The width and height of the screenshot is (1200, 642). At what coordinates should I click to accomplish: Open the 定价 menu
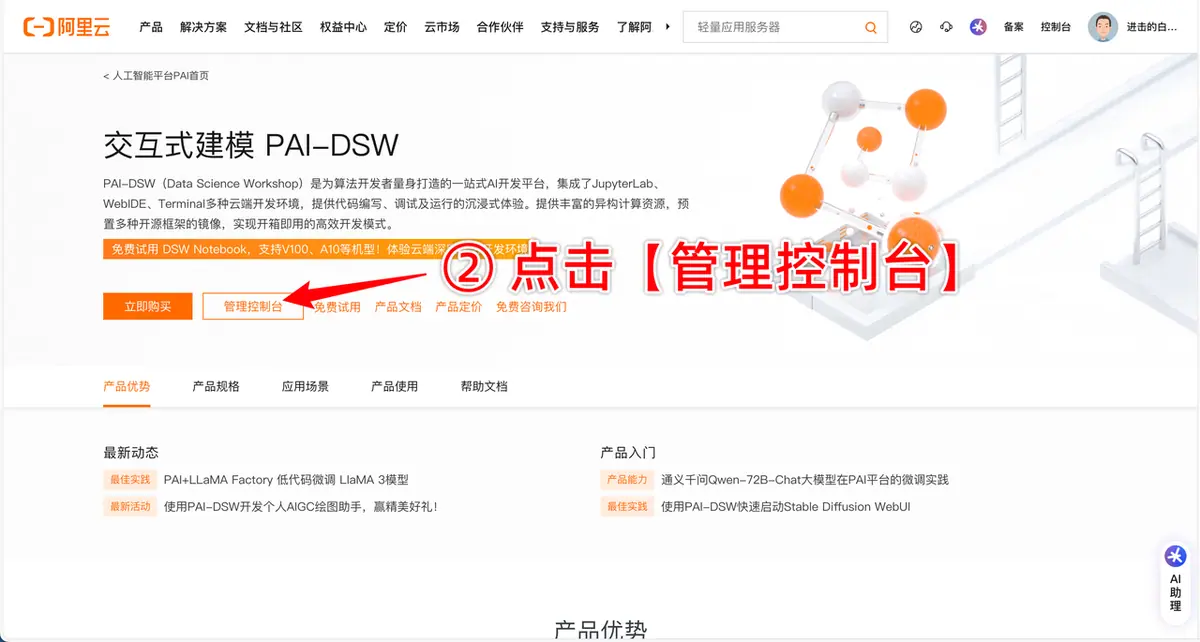pos(395,27)
